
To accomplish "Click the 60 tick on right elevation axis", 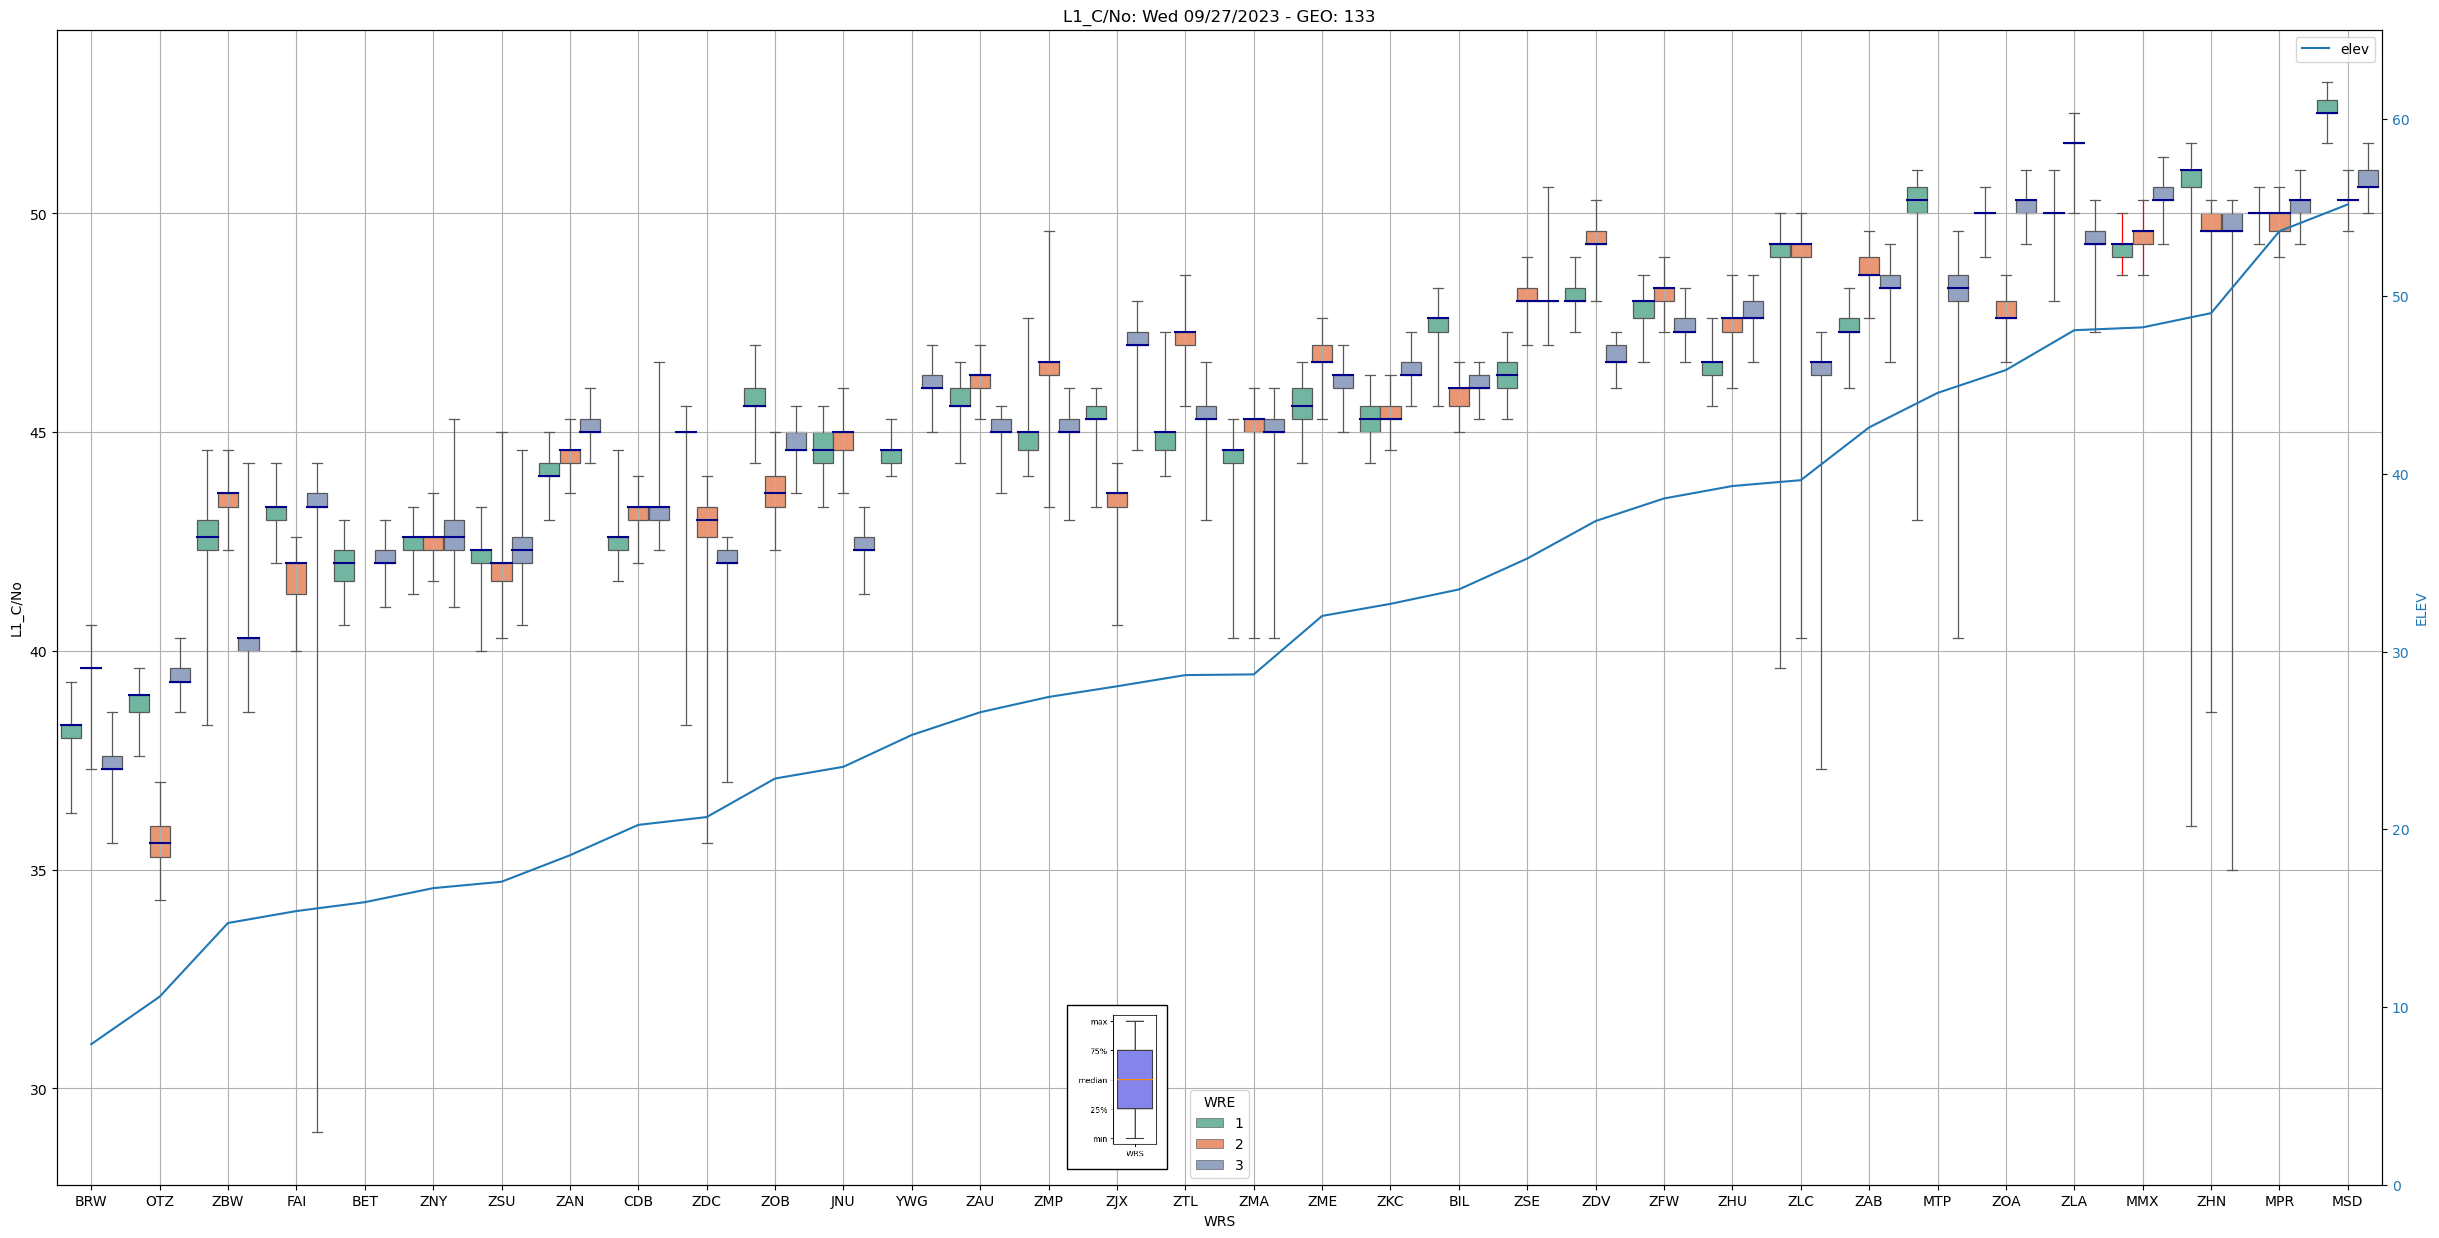I will click(2400, 120).
